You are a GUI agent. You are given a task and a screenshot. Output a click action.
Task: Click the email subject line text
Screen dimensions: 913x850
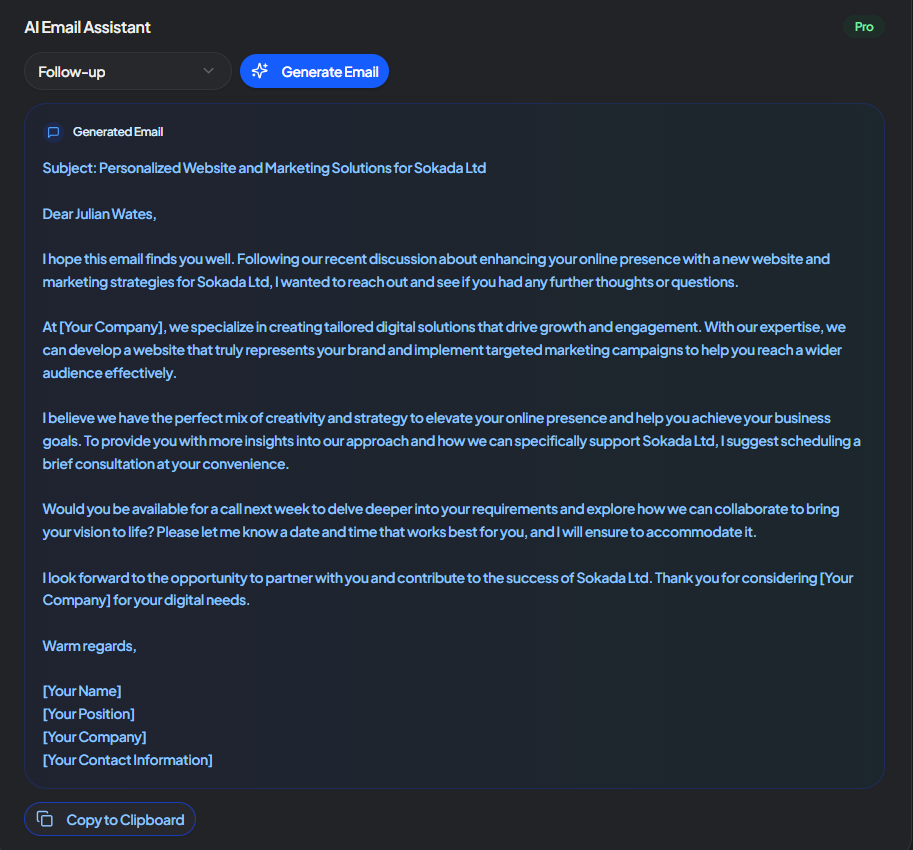pyautogui.click(x=264, y=168)
